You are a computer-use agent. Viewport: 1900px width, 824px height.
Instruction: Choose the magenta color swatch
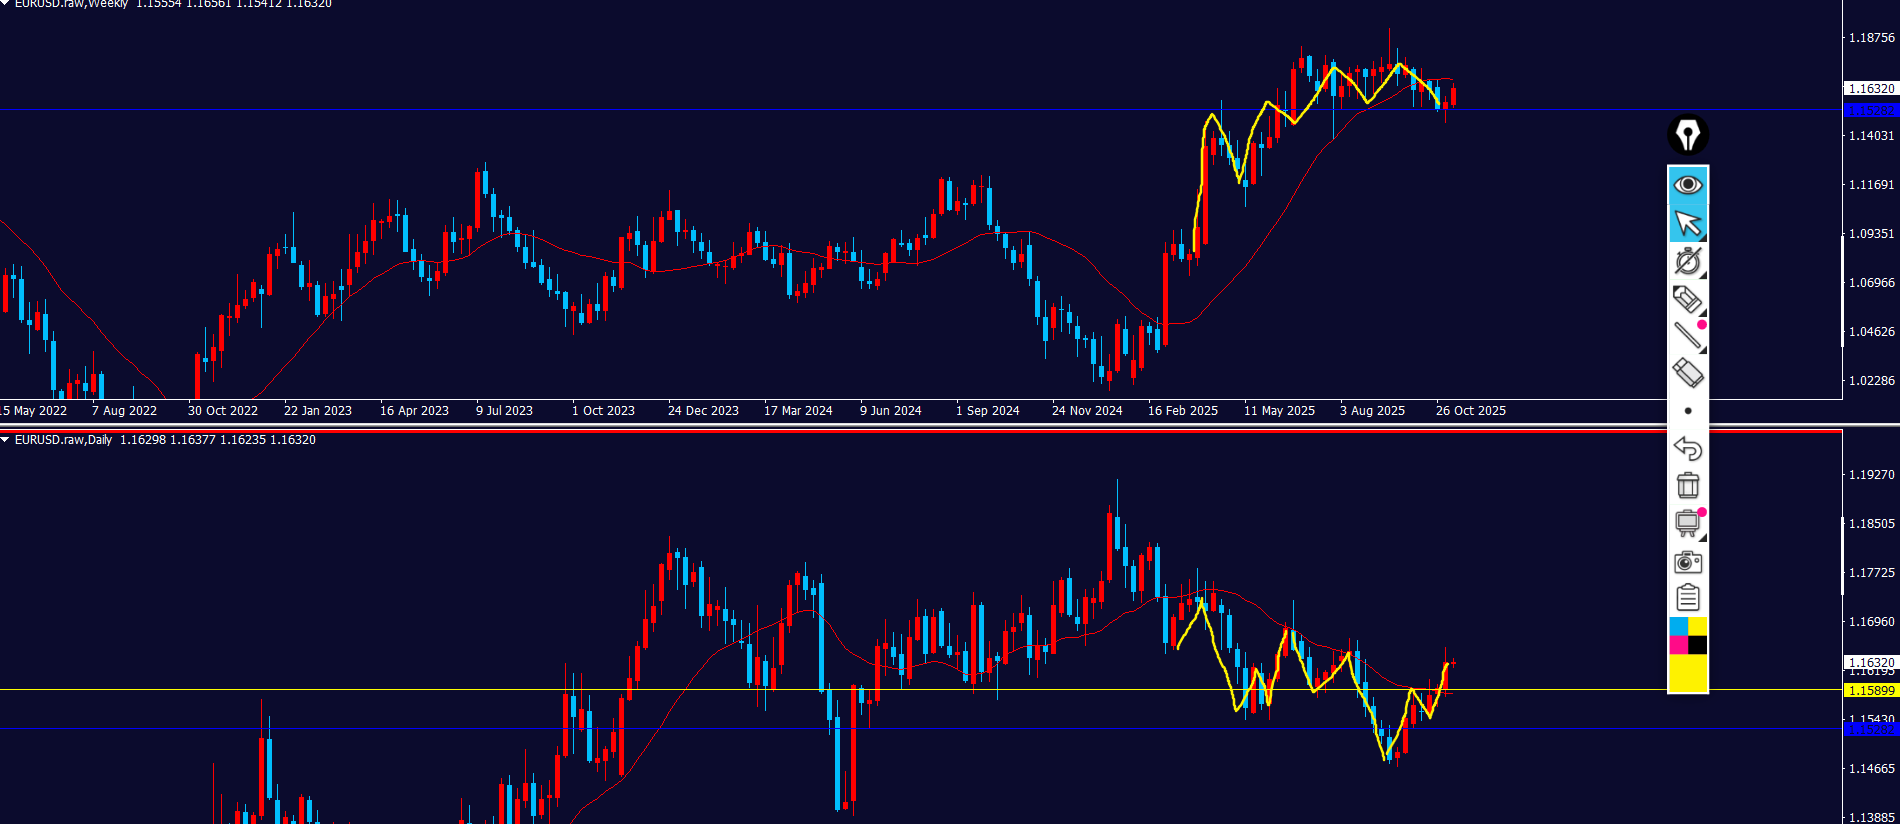1678,645
